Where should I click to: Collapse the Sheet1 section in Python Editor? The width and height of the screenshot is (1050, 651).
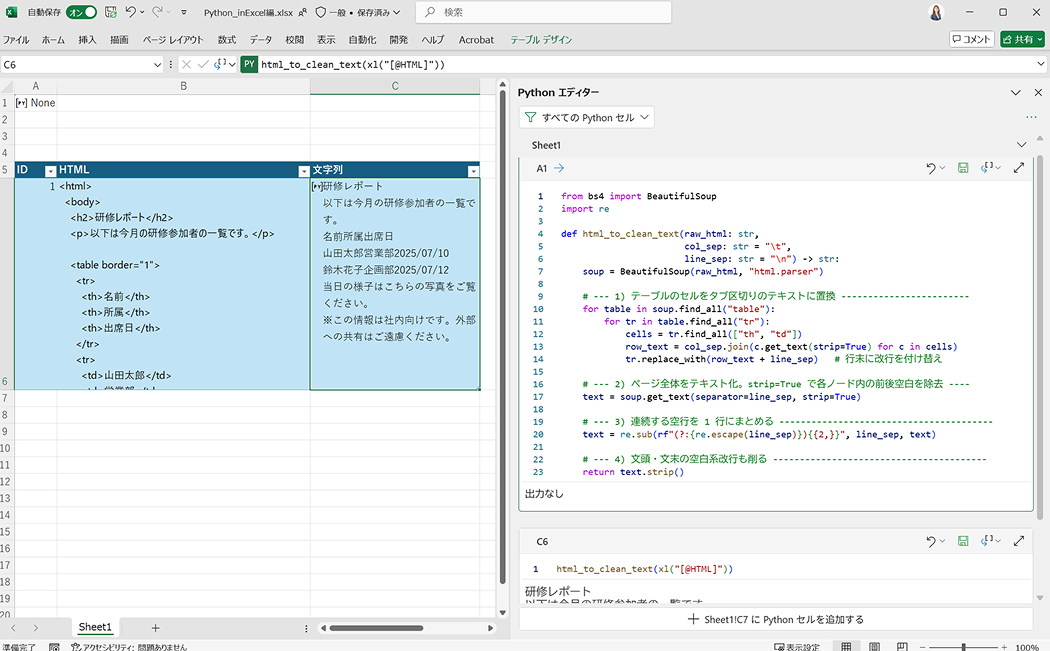coord(1021,145)
